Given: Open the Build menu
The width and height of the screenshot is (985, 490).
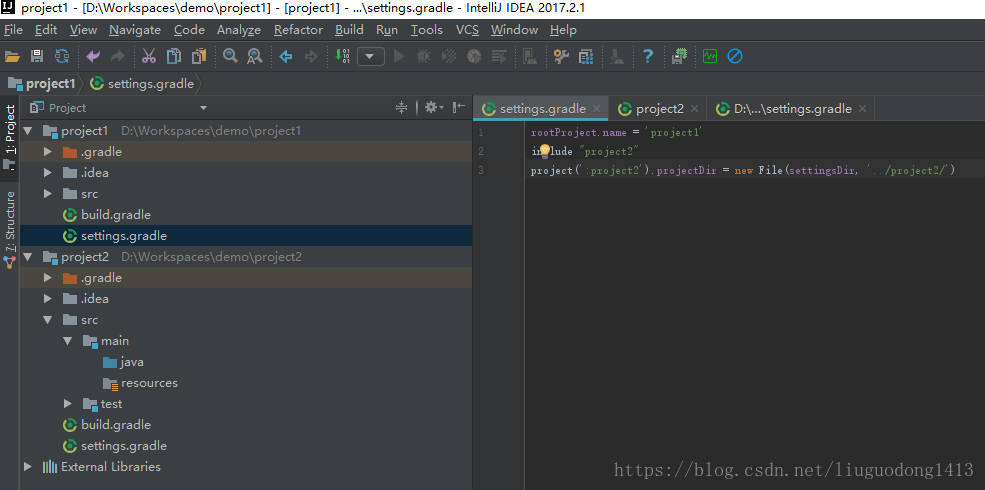Looking at the screenshot, I should [x=349, y=30].
